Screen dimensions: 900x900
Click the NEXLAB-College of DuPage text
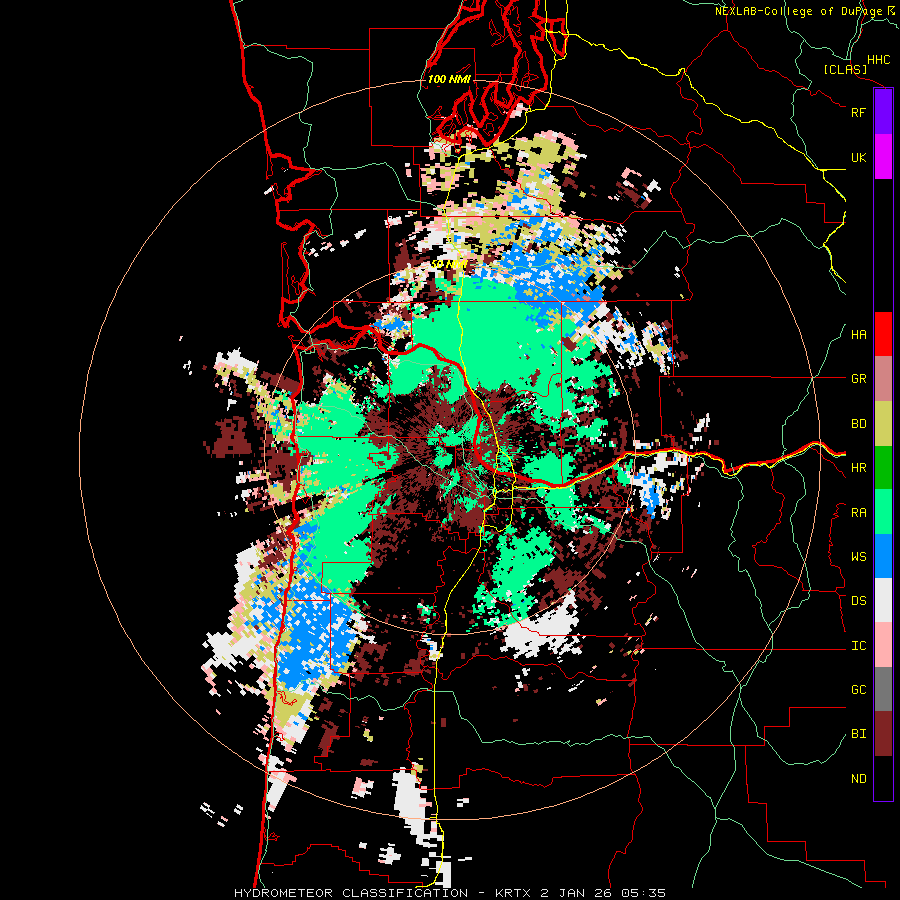point(798,11)
